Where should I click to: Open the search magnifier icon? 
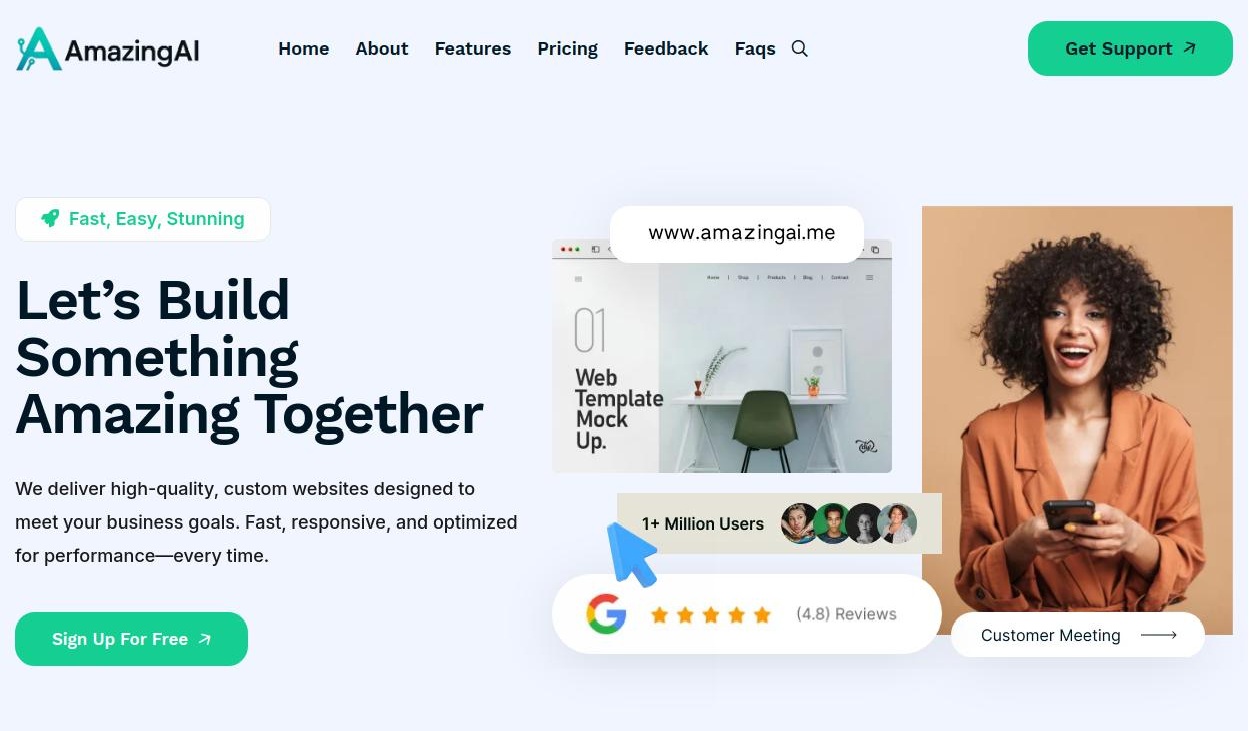coord(799,49)
